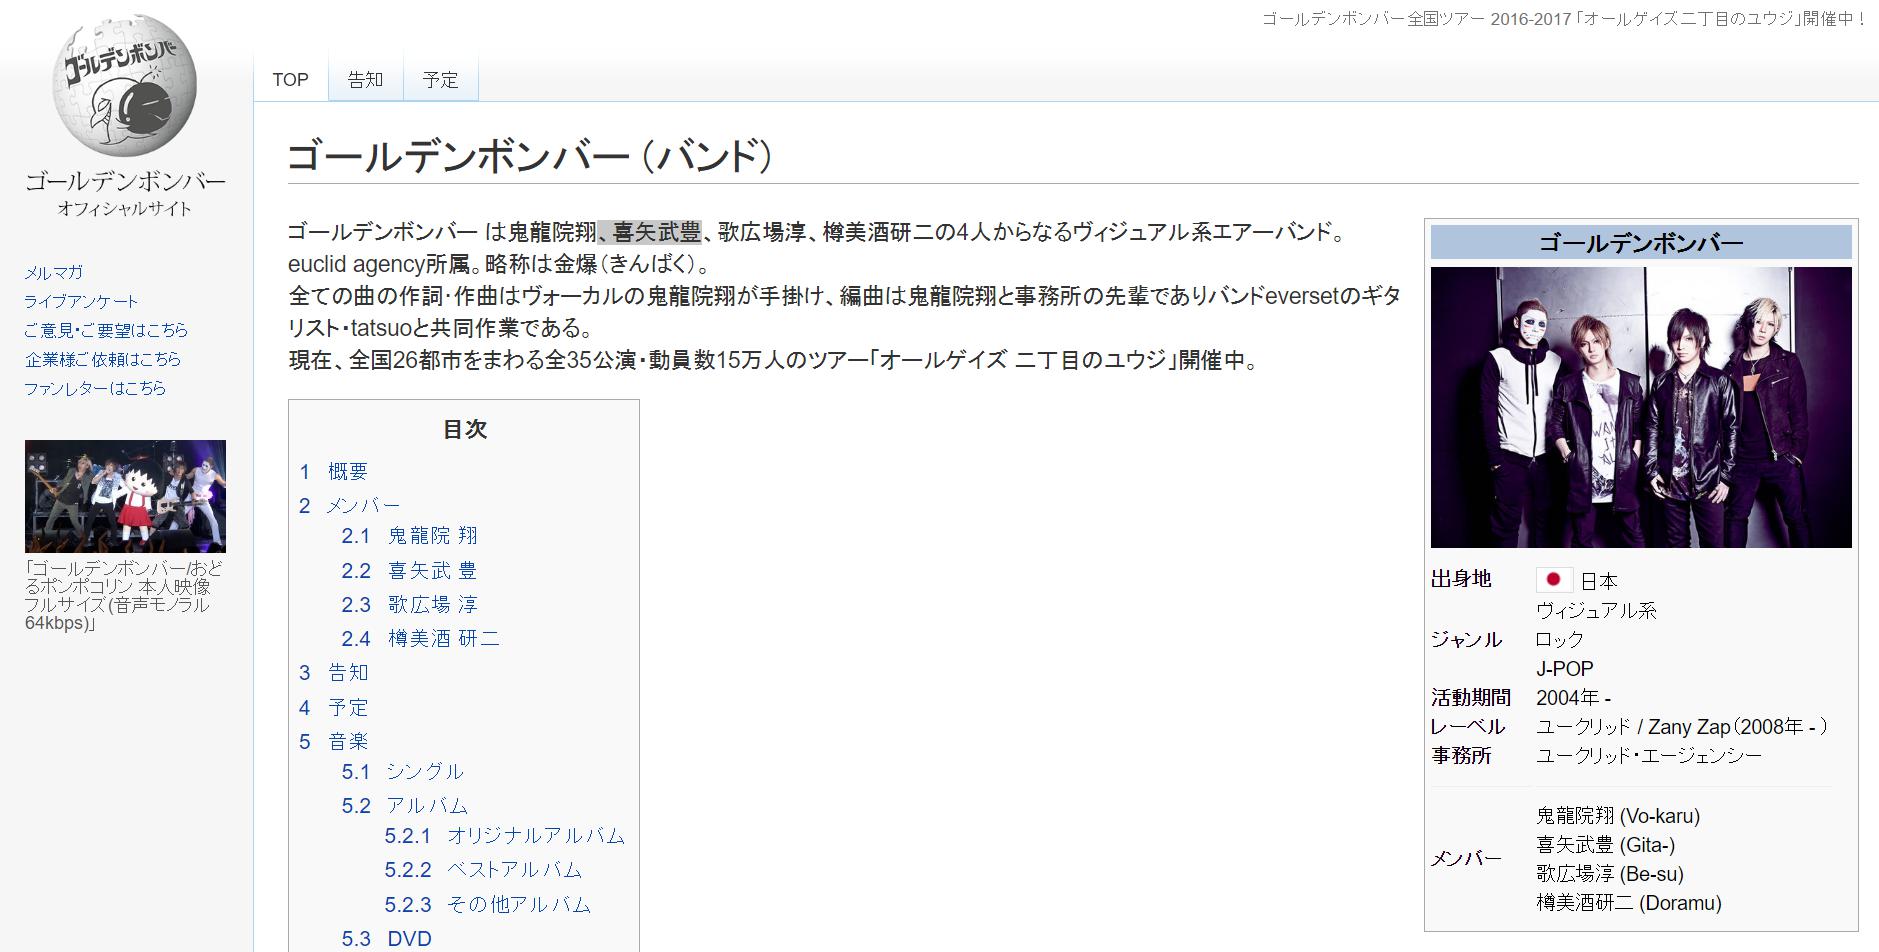The image size is (1879, 952).
Task: Click the Japan flag icon in the infobox
Action: pos(1556,580)
